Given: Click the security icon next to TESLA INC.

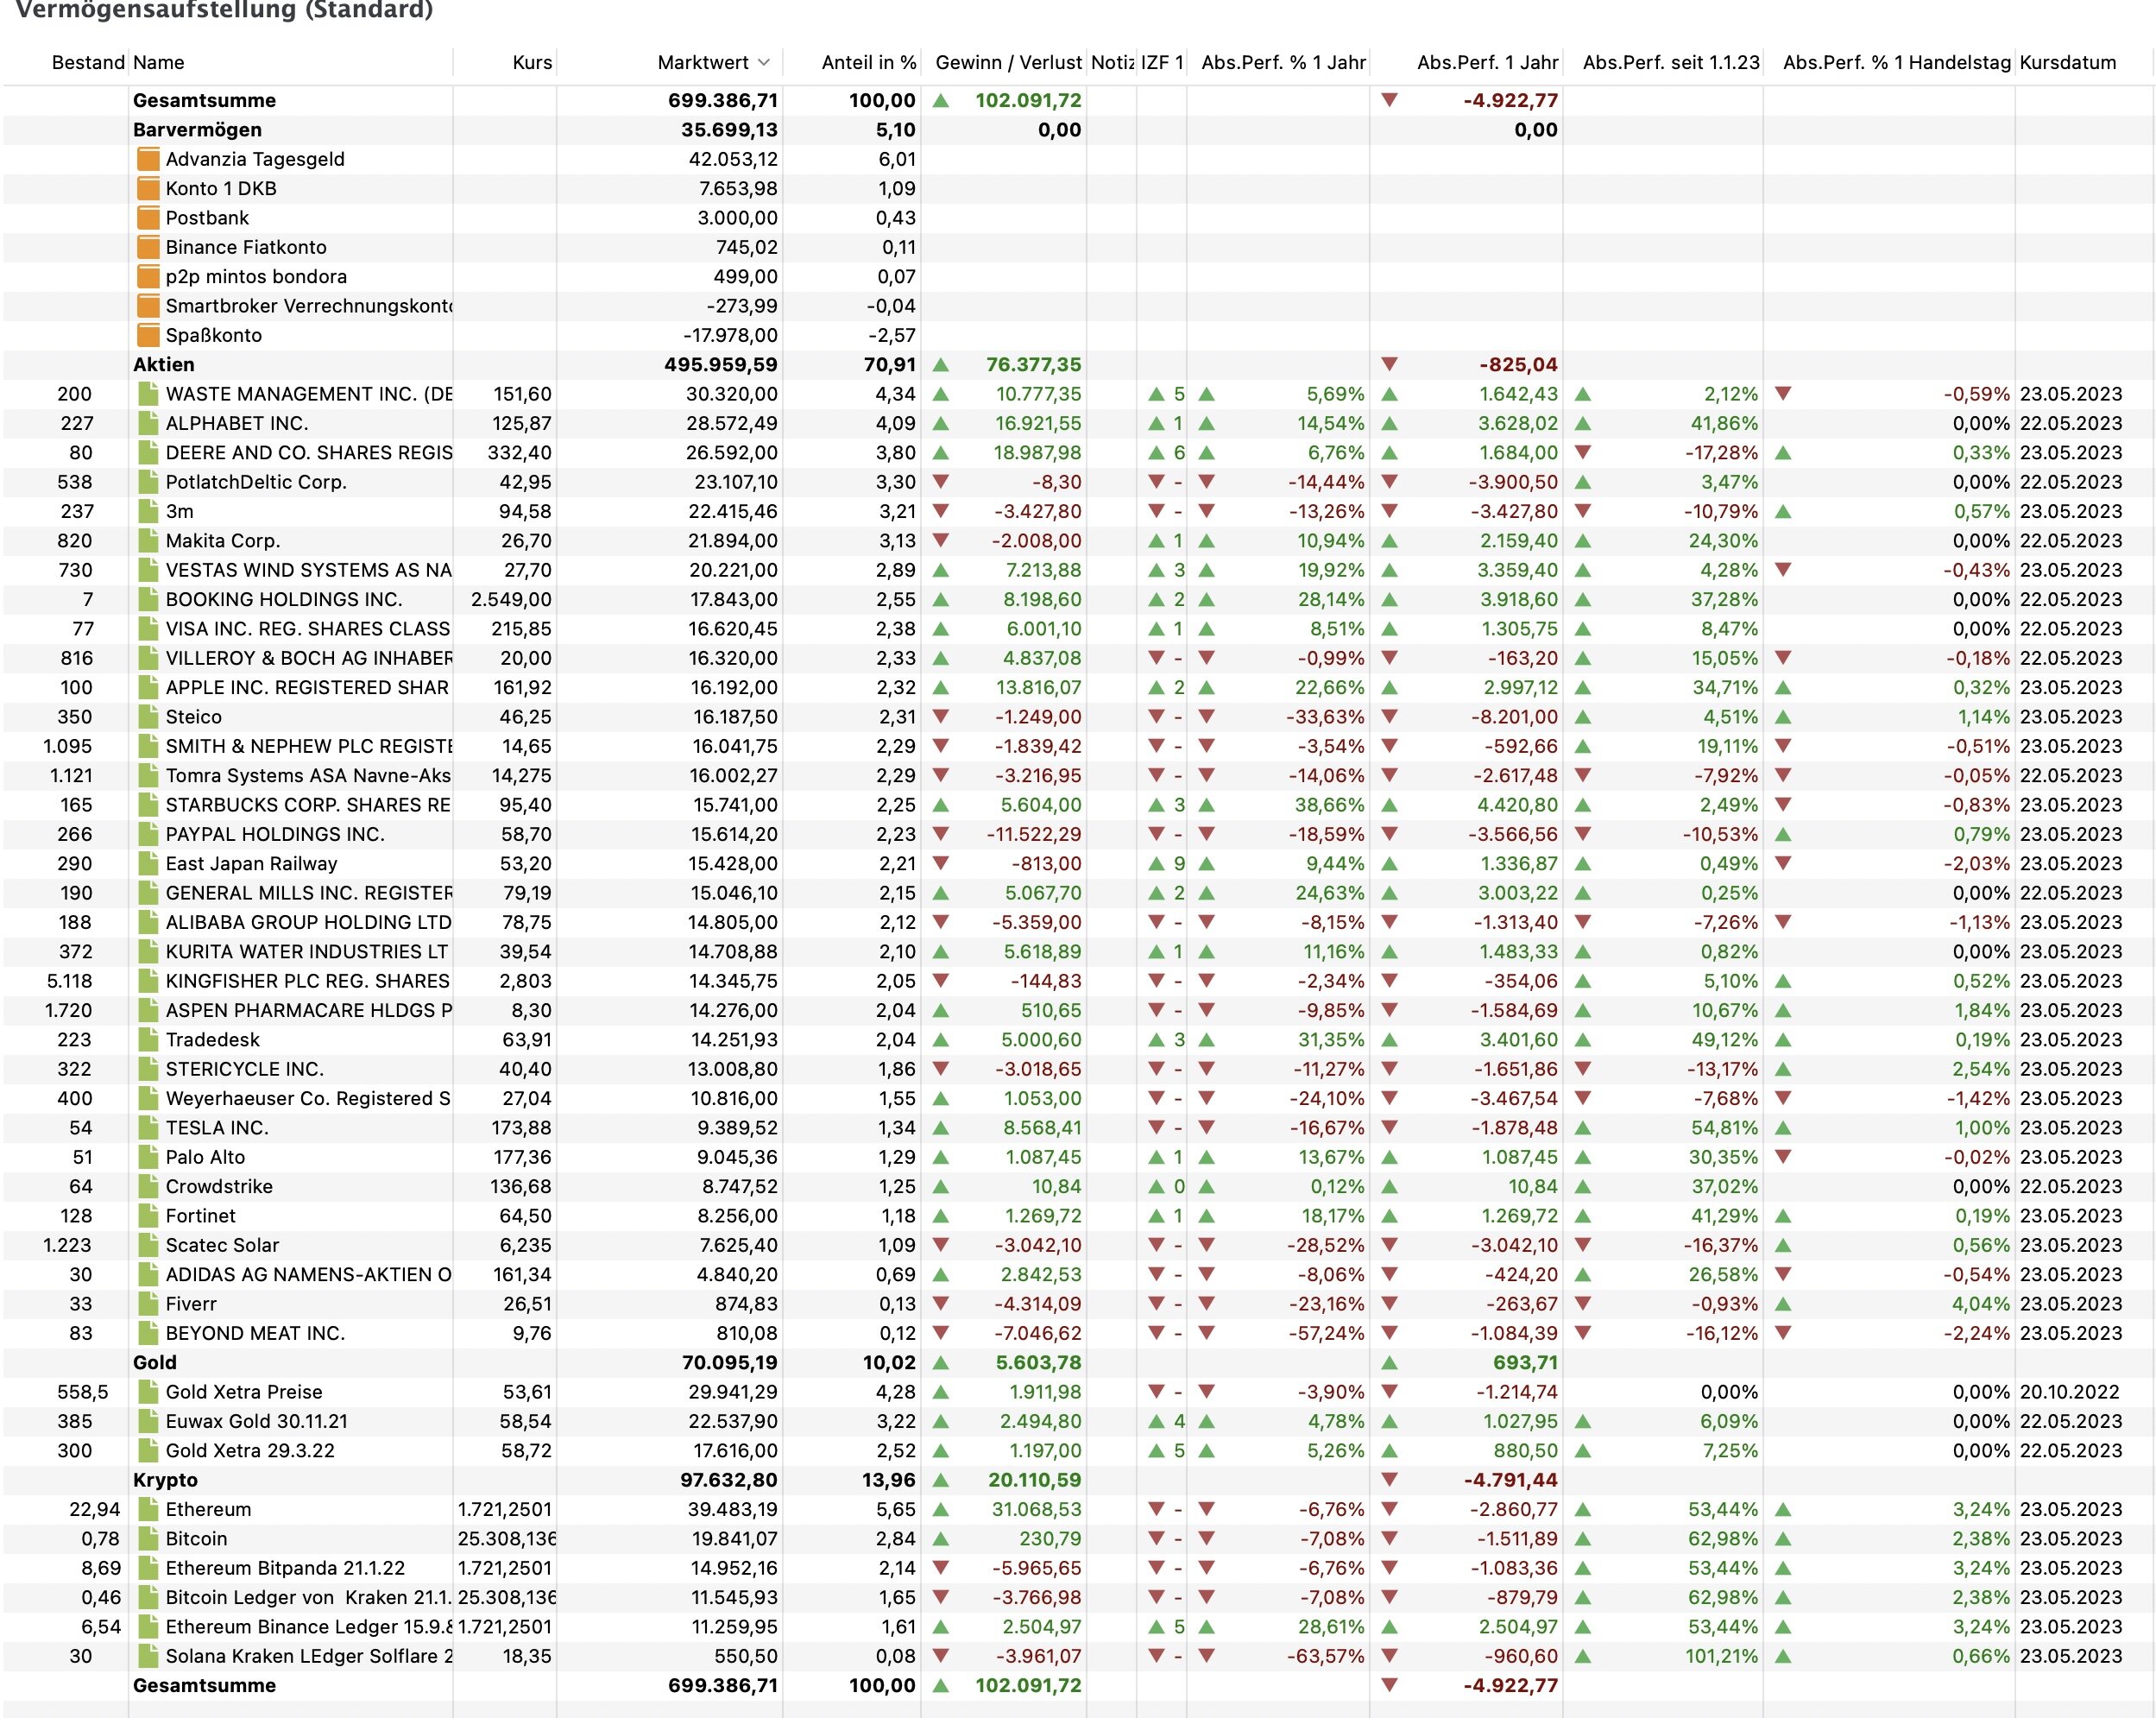Looking at the screenshot, I should click(x=148, y=1128).
